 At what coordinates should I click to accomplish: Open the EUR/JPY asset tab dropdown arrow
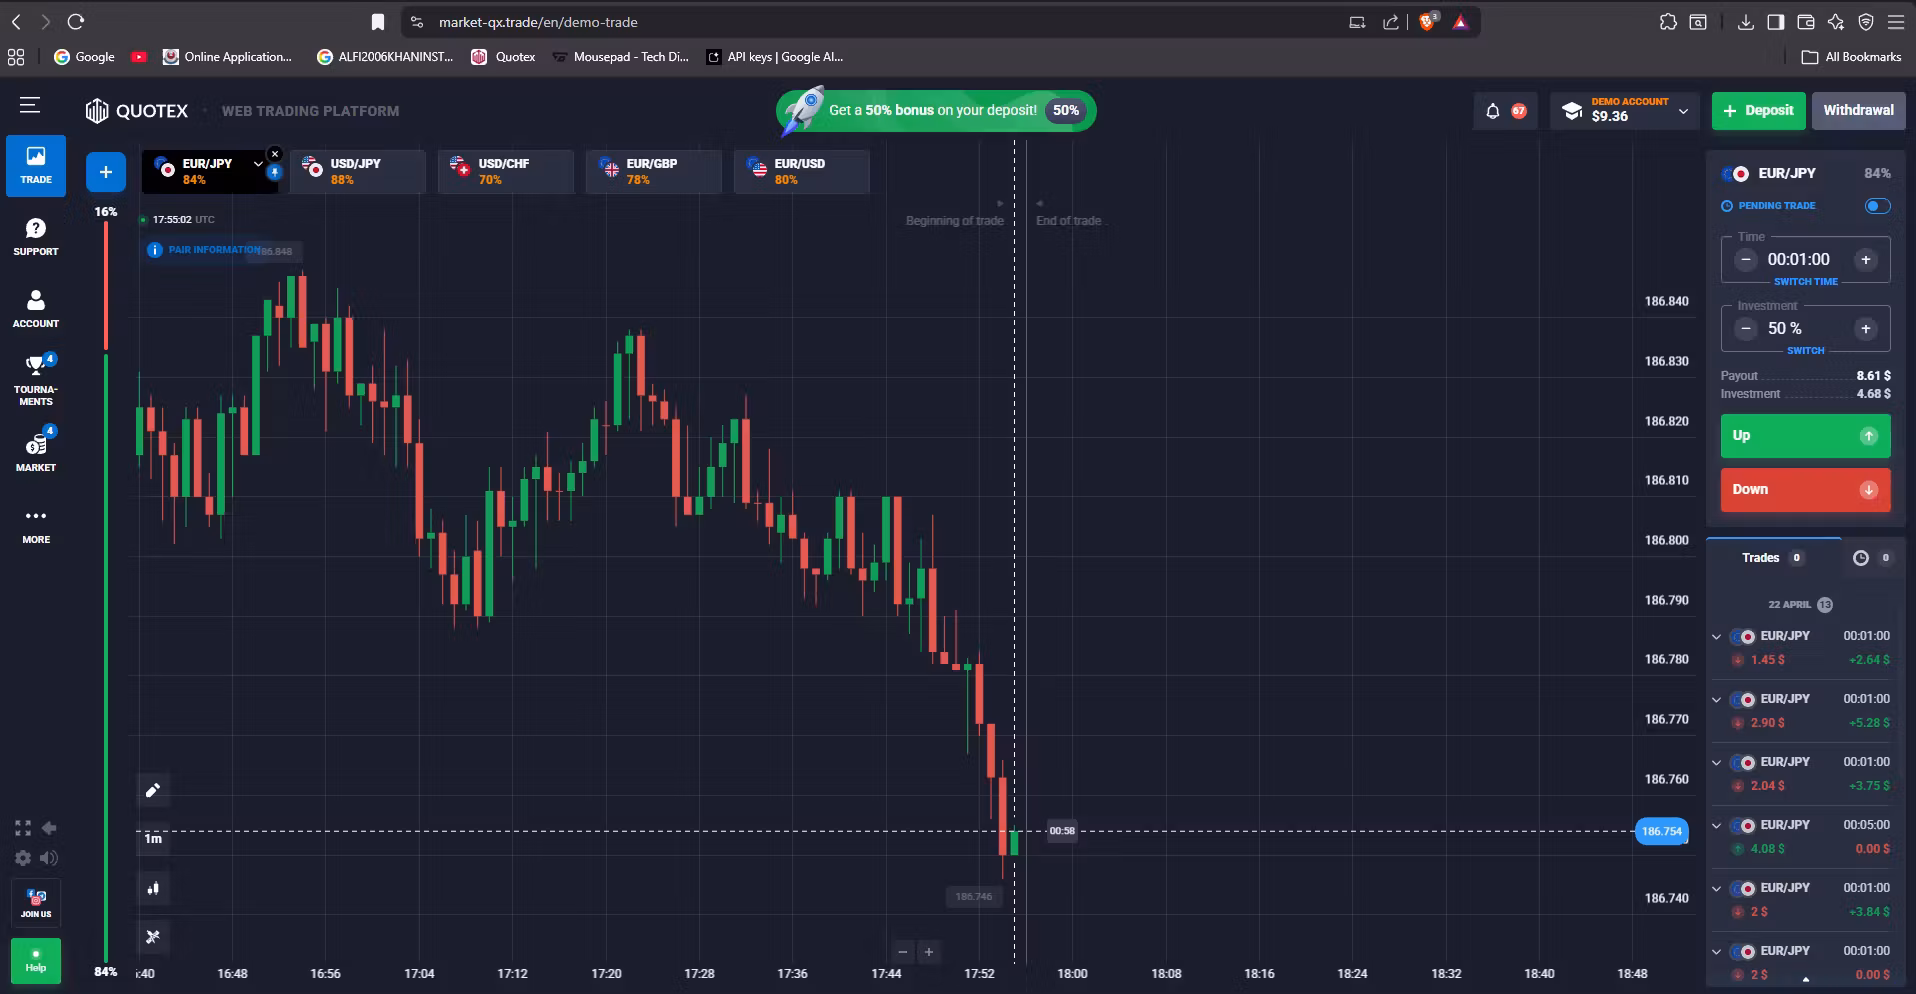(x=258, y=163)
